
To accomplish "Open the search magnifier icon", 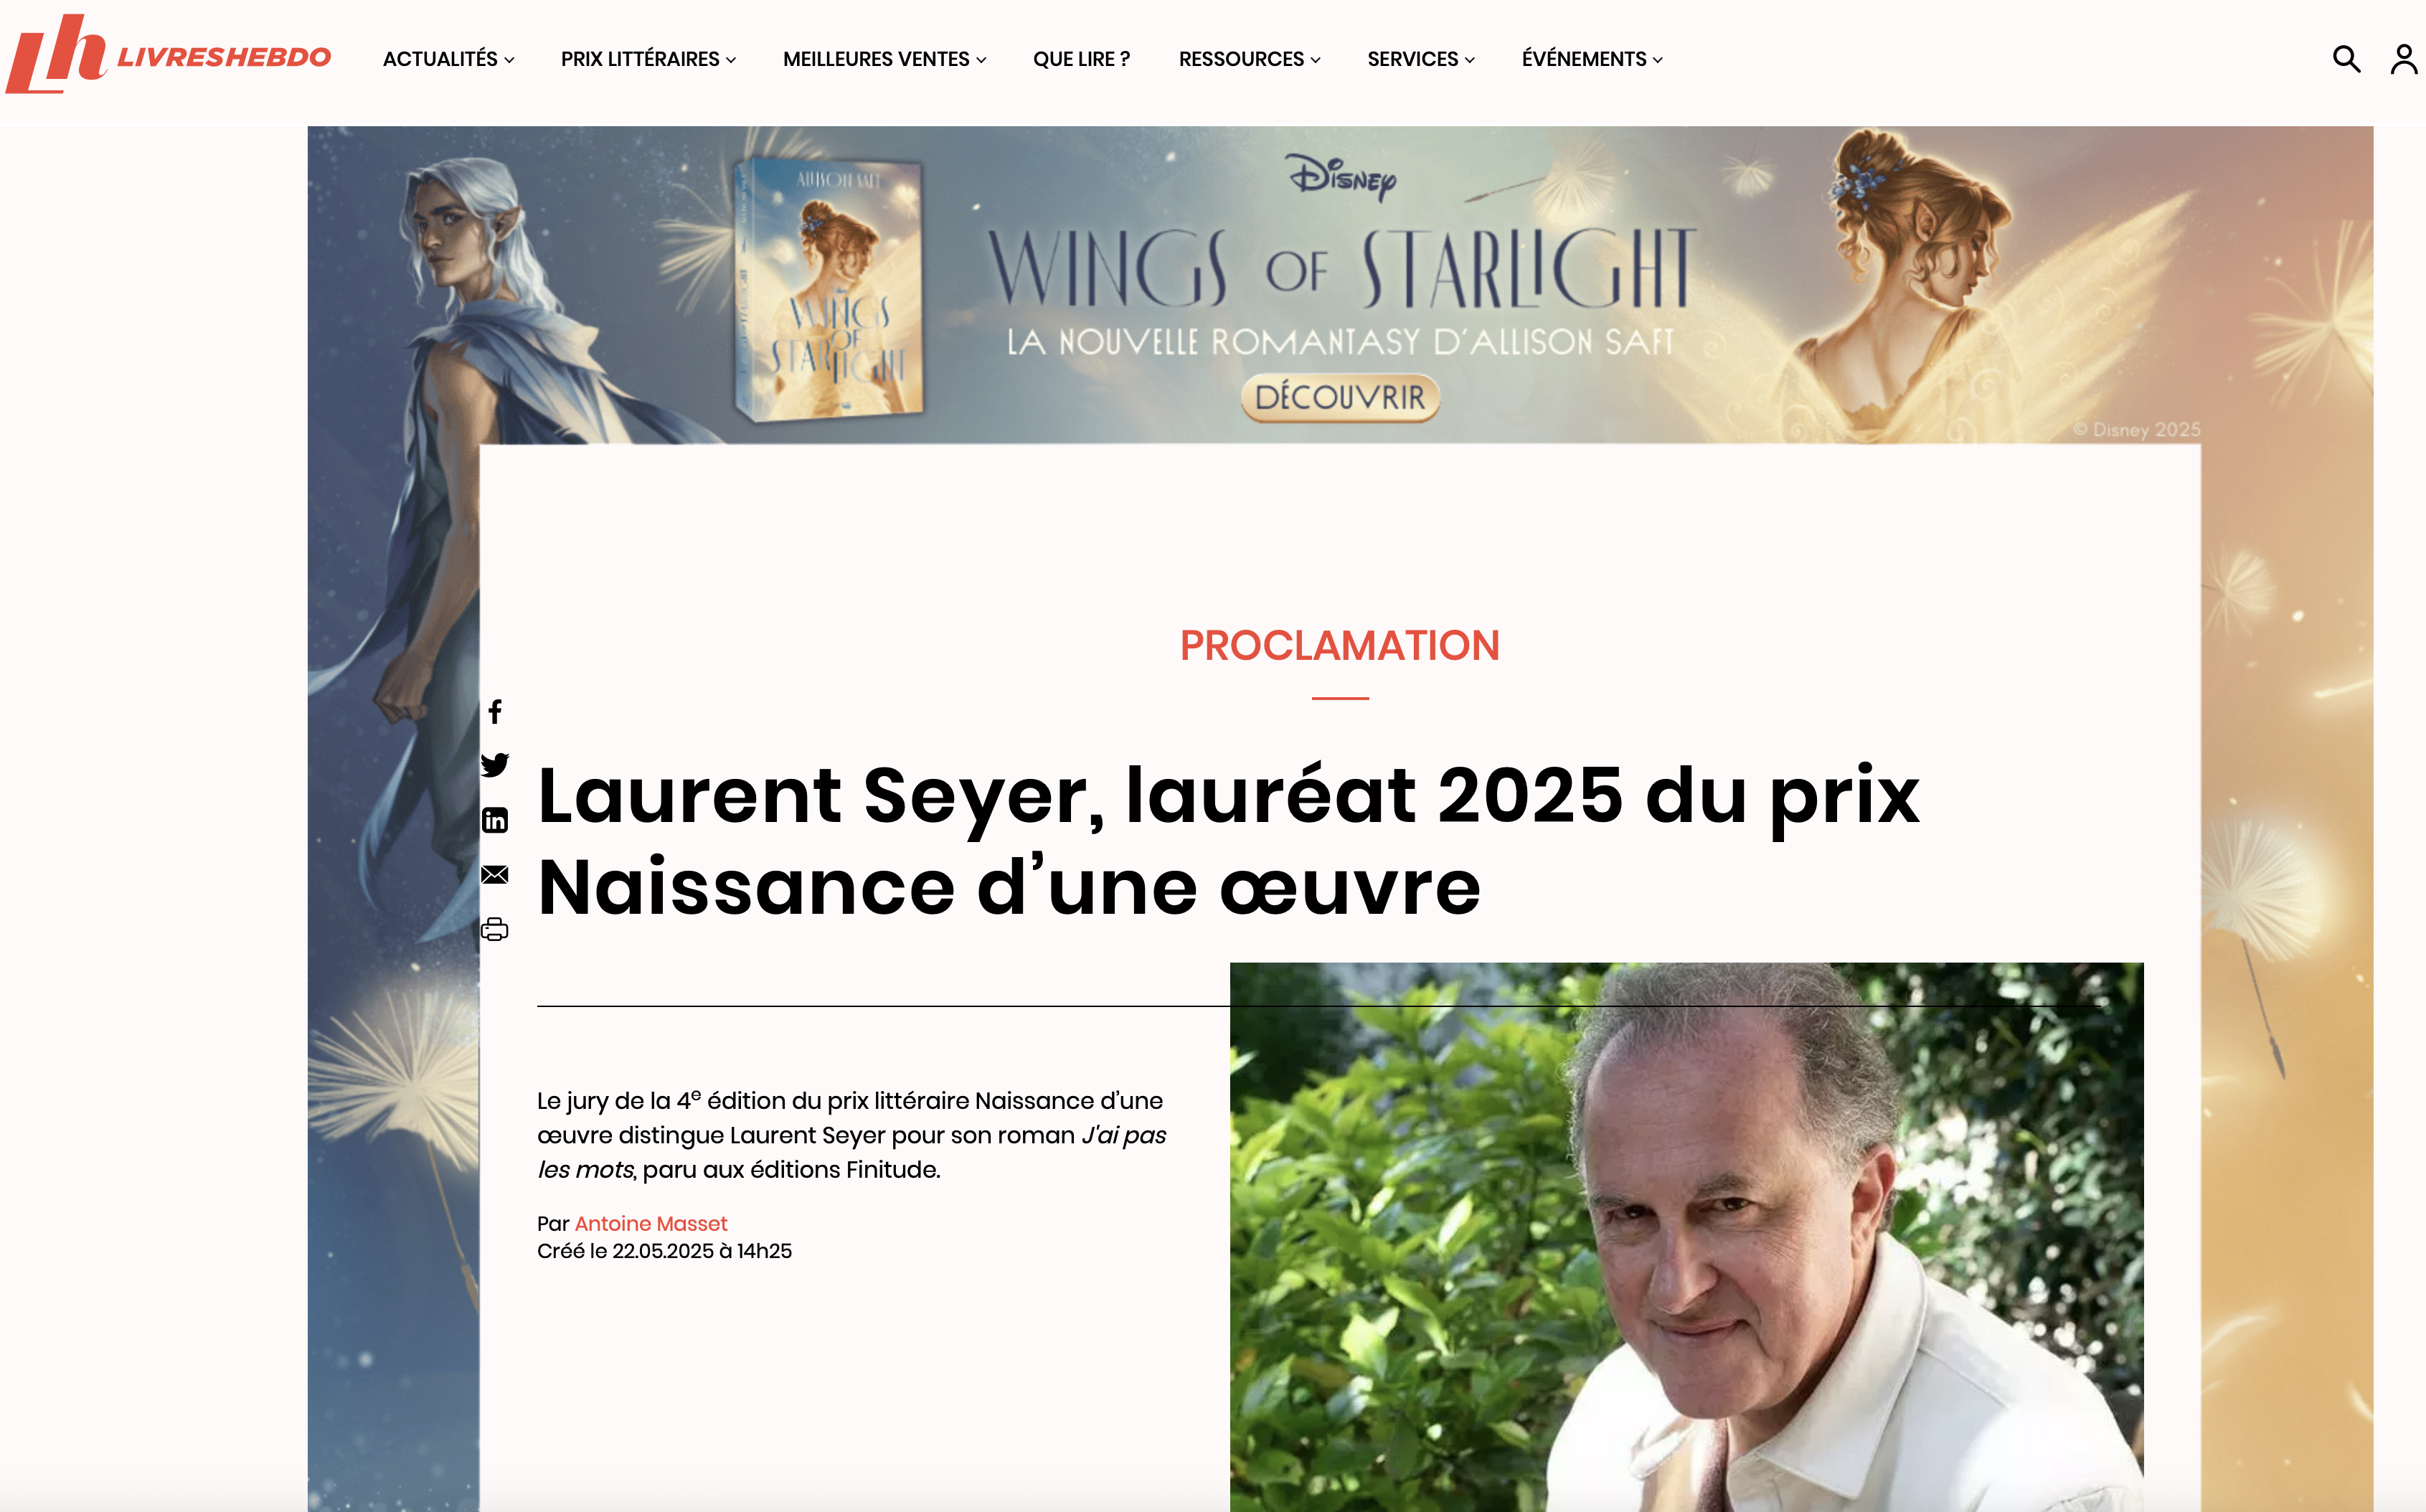I will [x=2345, y=59].
